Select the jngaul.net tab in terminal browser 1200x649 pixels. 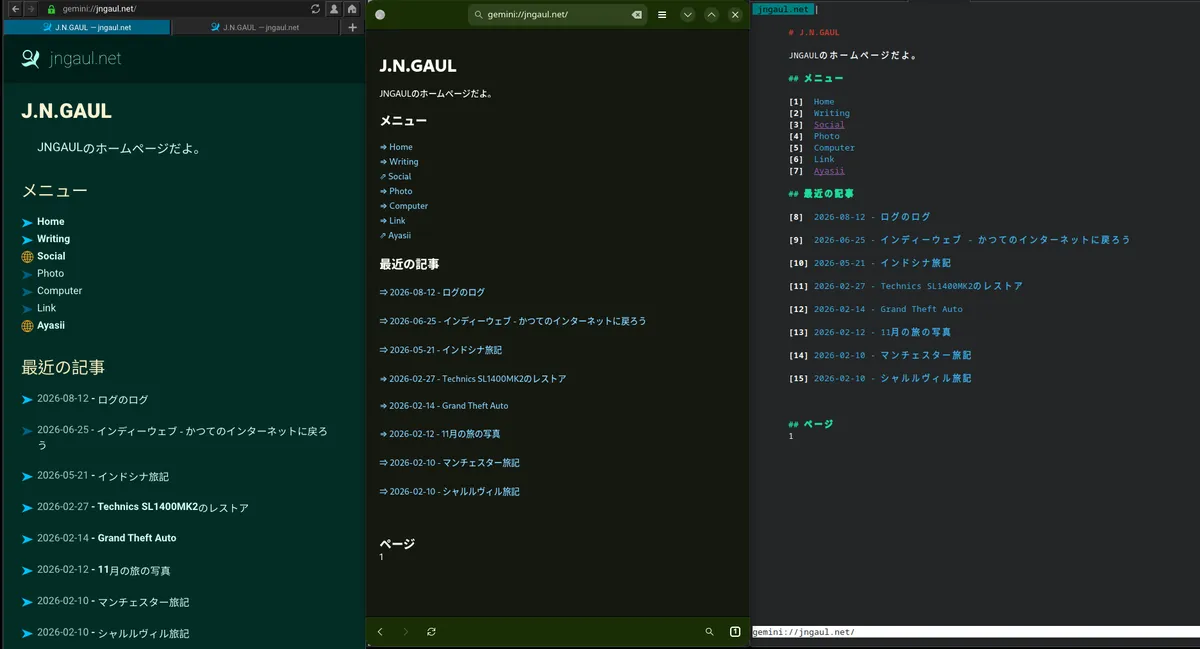[782, 9]
